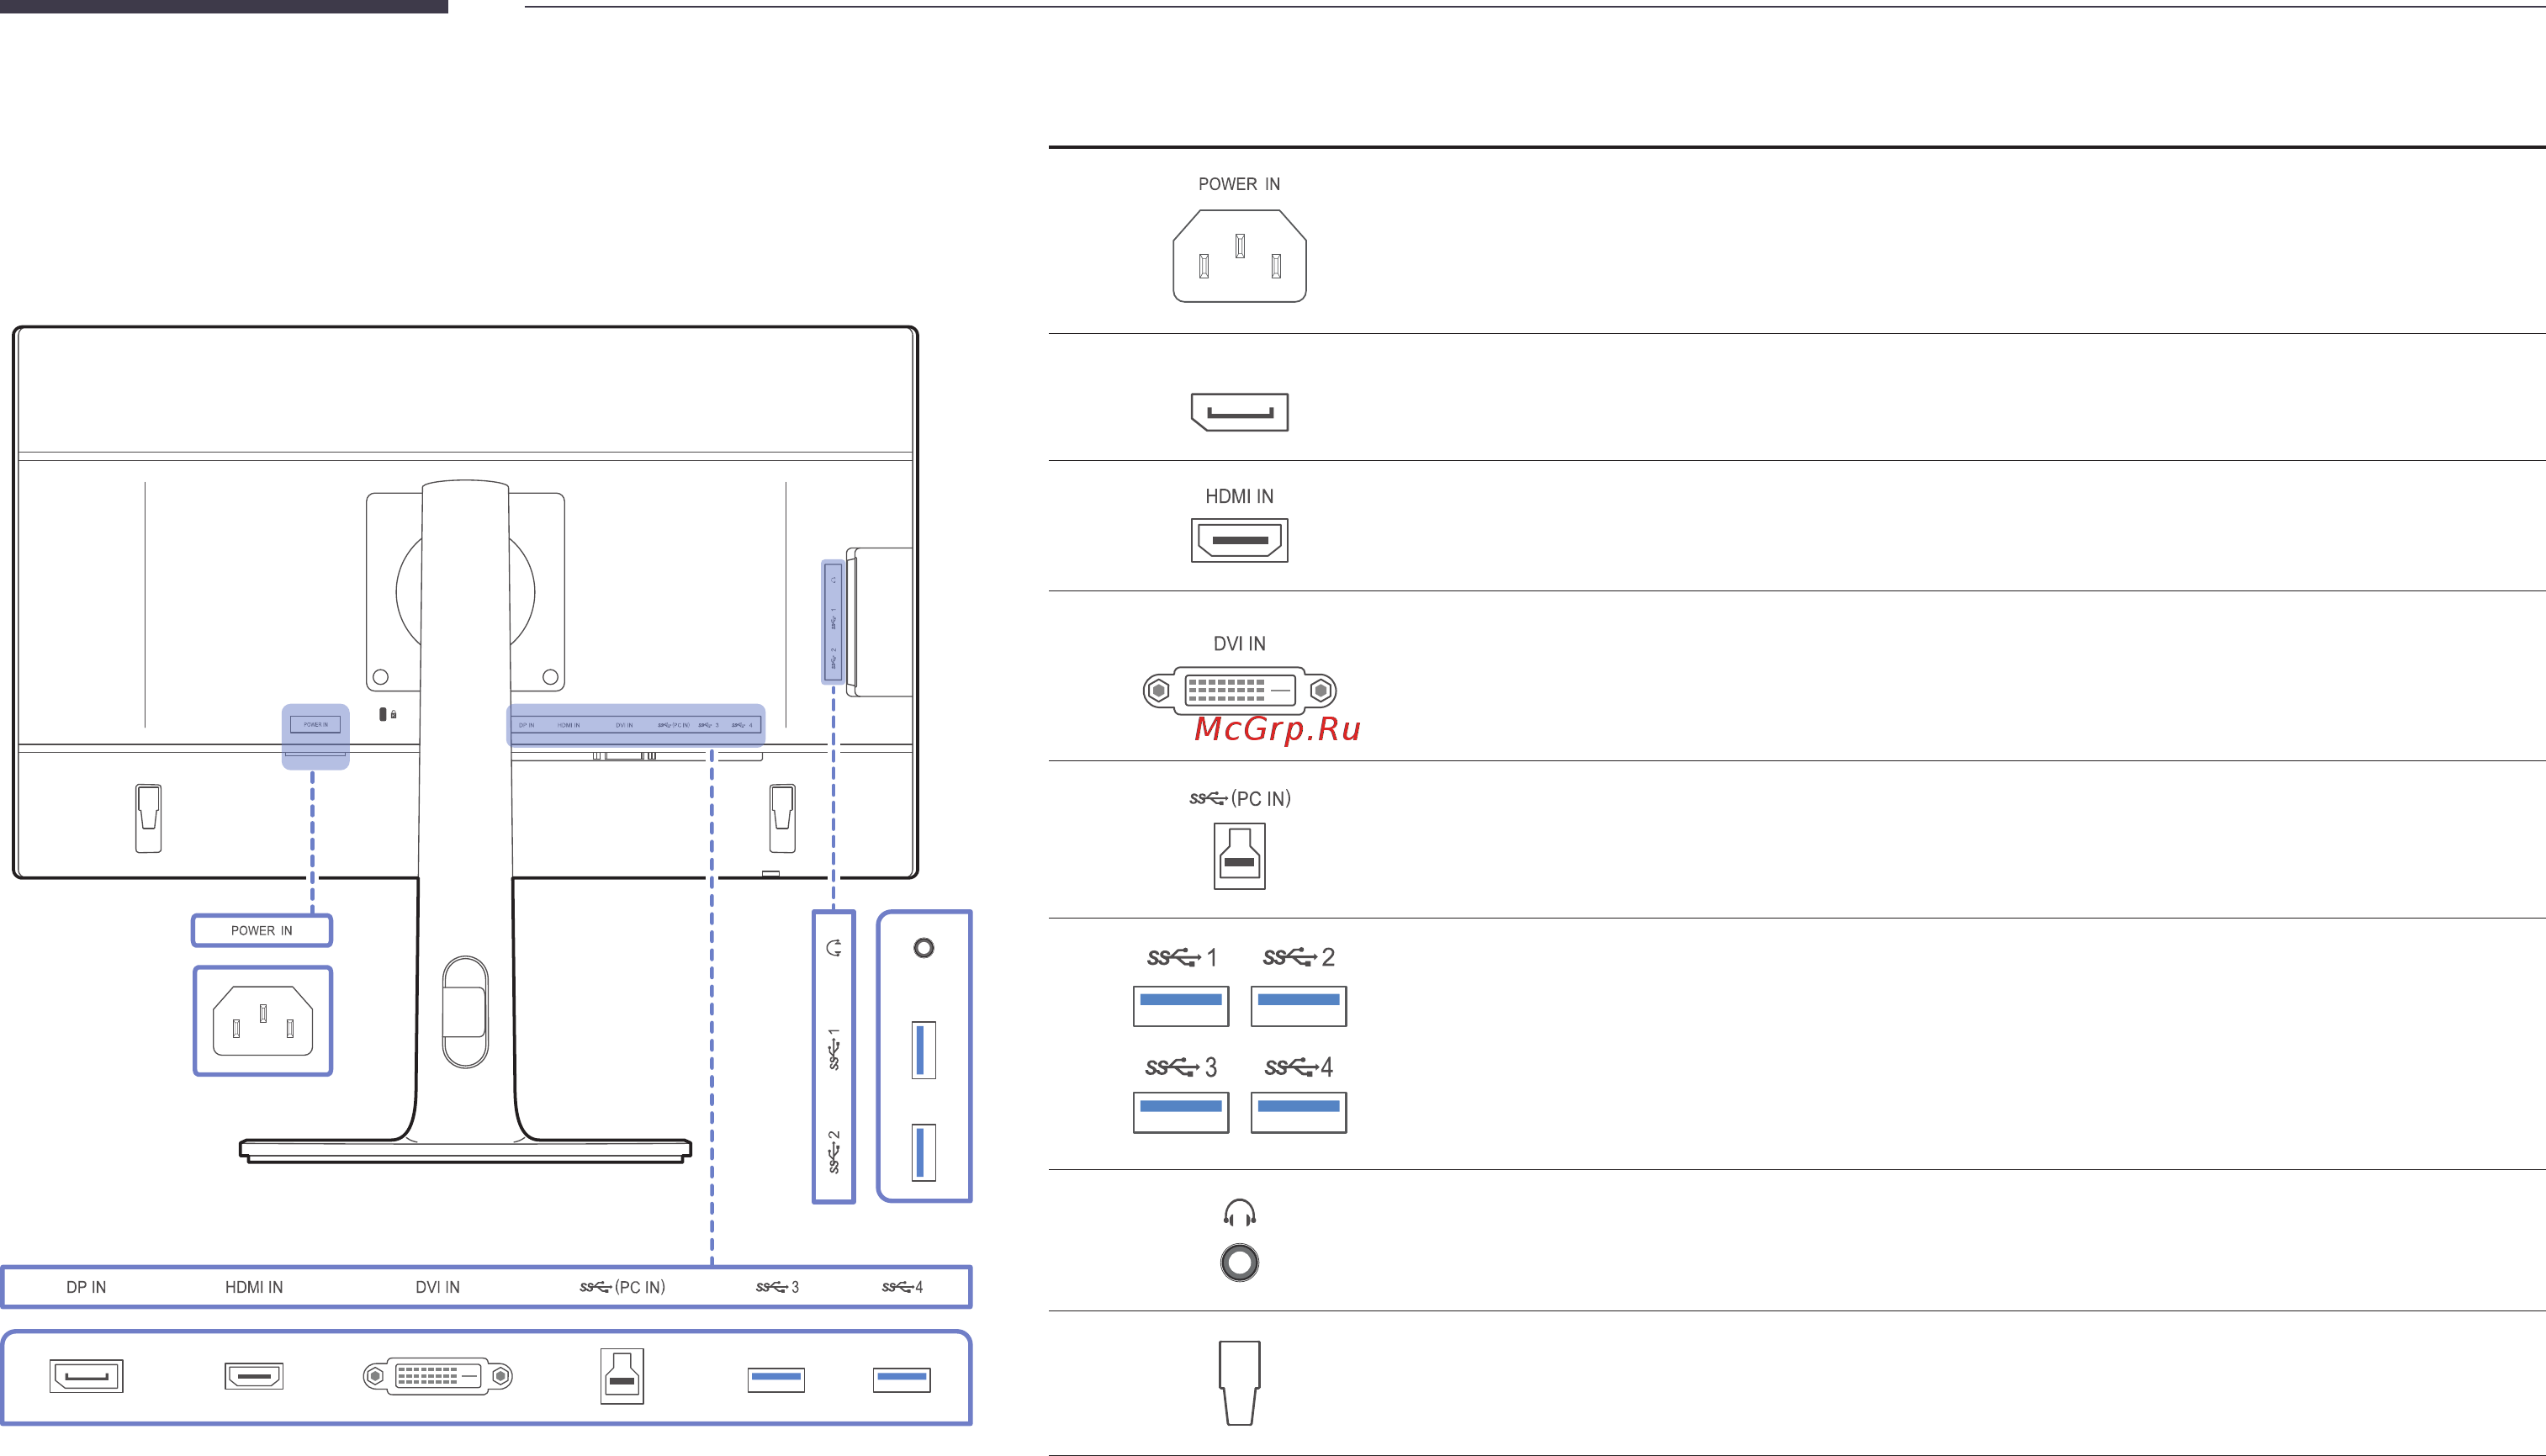Click the USB 3 label in the bottom strip
This screenshot has height=1456, width=2546.
coord(777,1287)
